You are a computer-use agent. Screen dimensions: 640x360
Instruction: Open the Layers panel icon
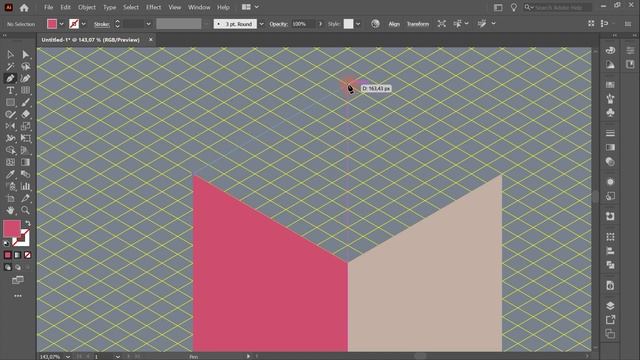[610, 306]
